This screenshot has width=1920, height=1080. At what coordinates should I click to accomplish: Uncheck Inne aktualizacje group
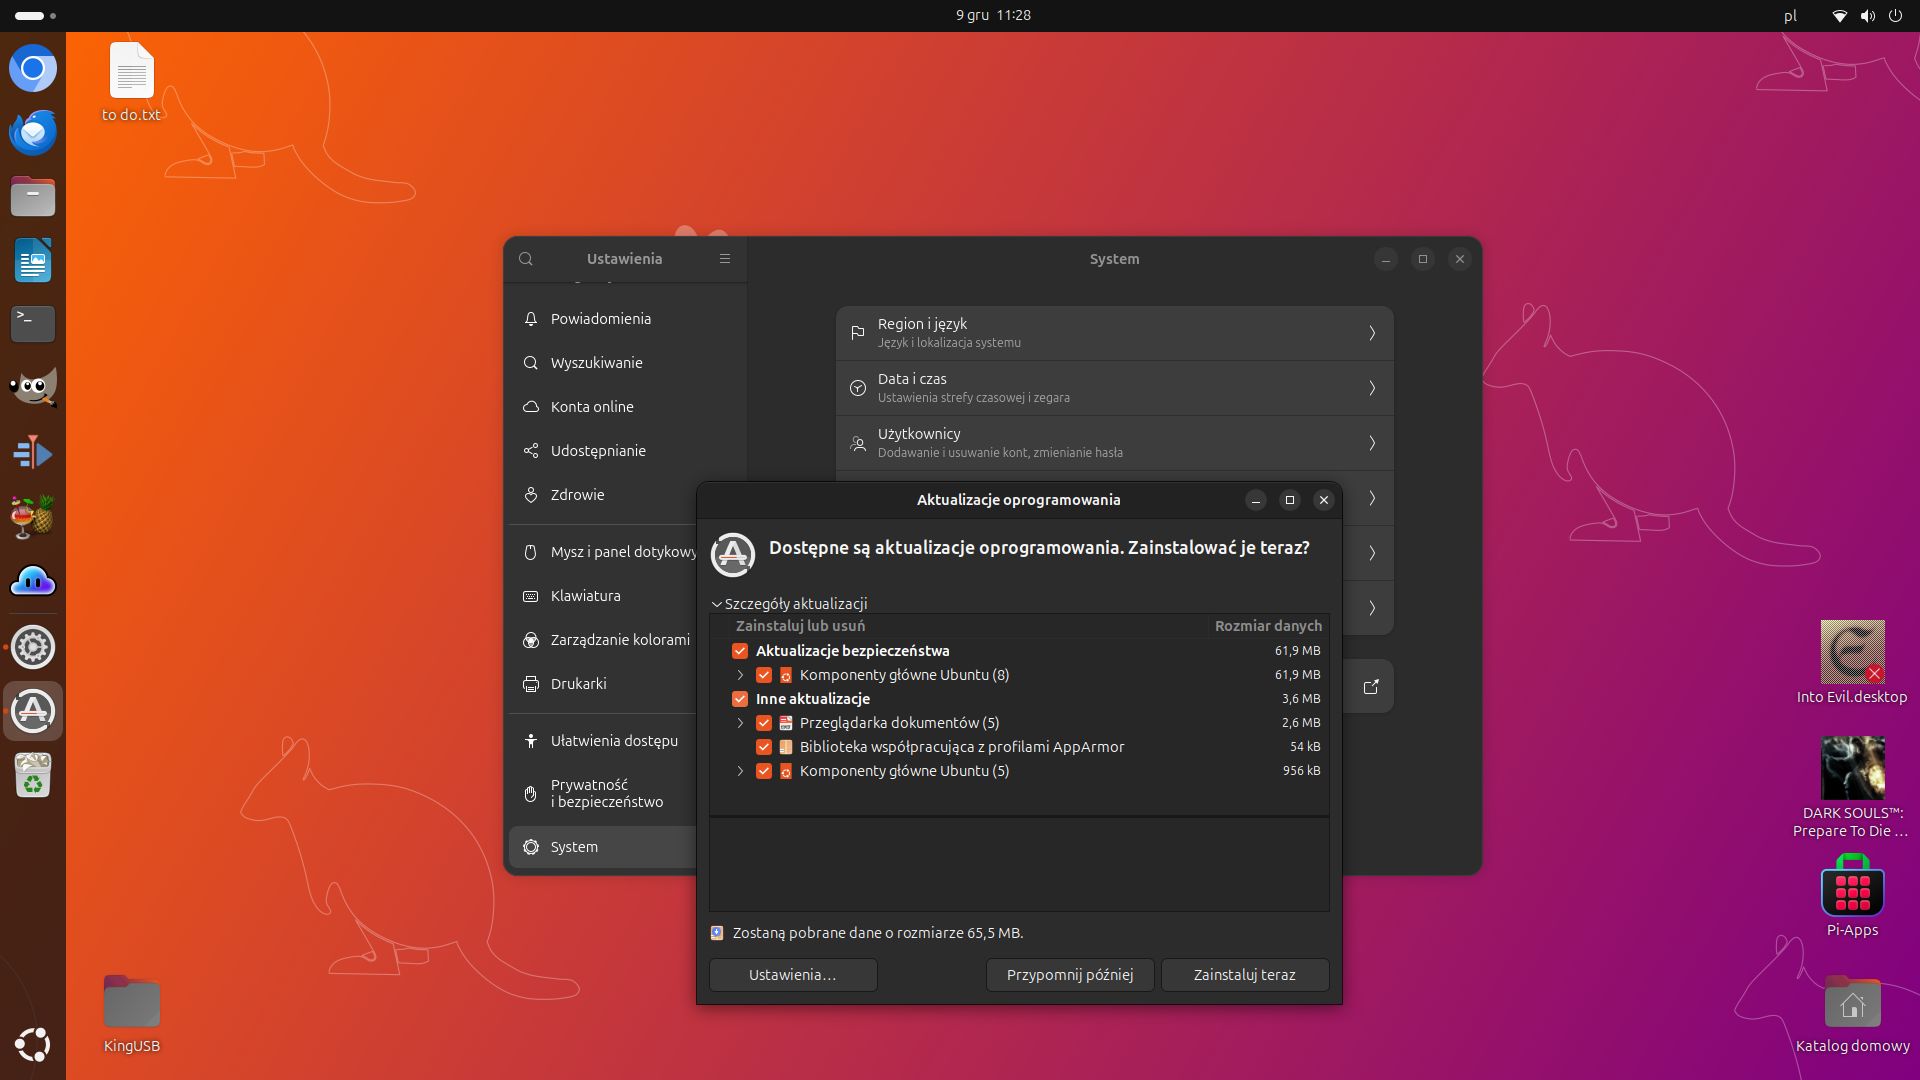[x=740, y=699]
